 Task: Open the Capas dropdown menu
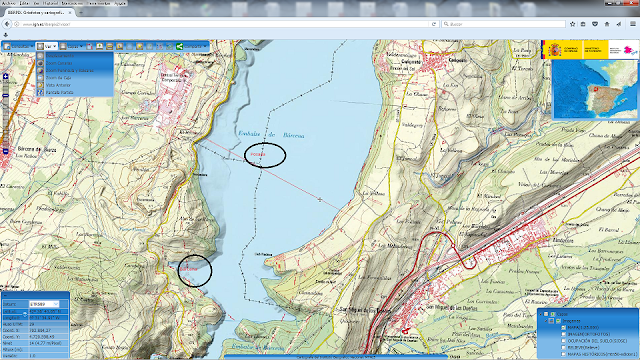[x=72, y=47]
